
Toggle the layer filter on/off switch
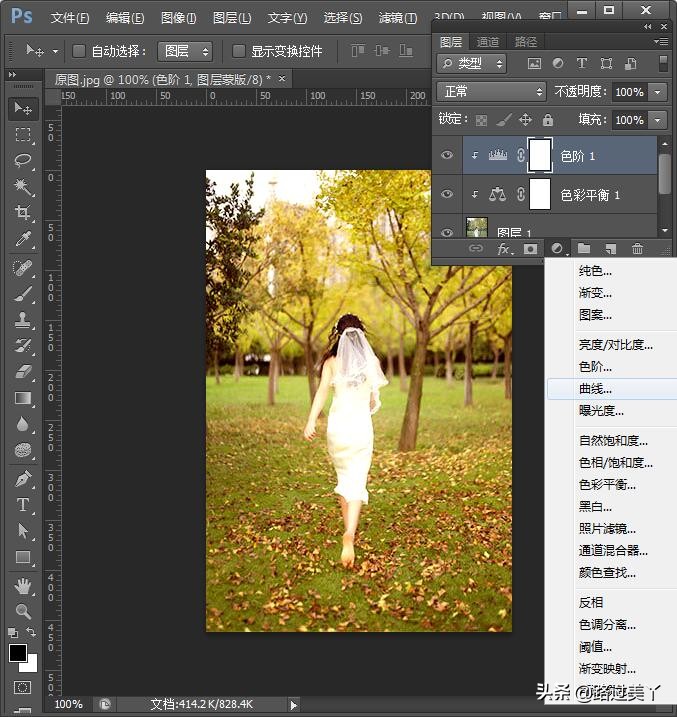click(663, 64)
